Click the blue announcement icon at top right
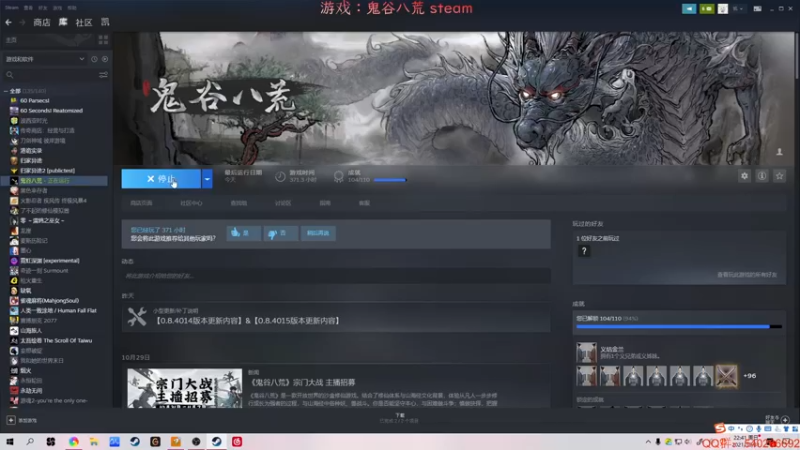 coord(689,9)
